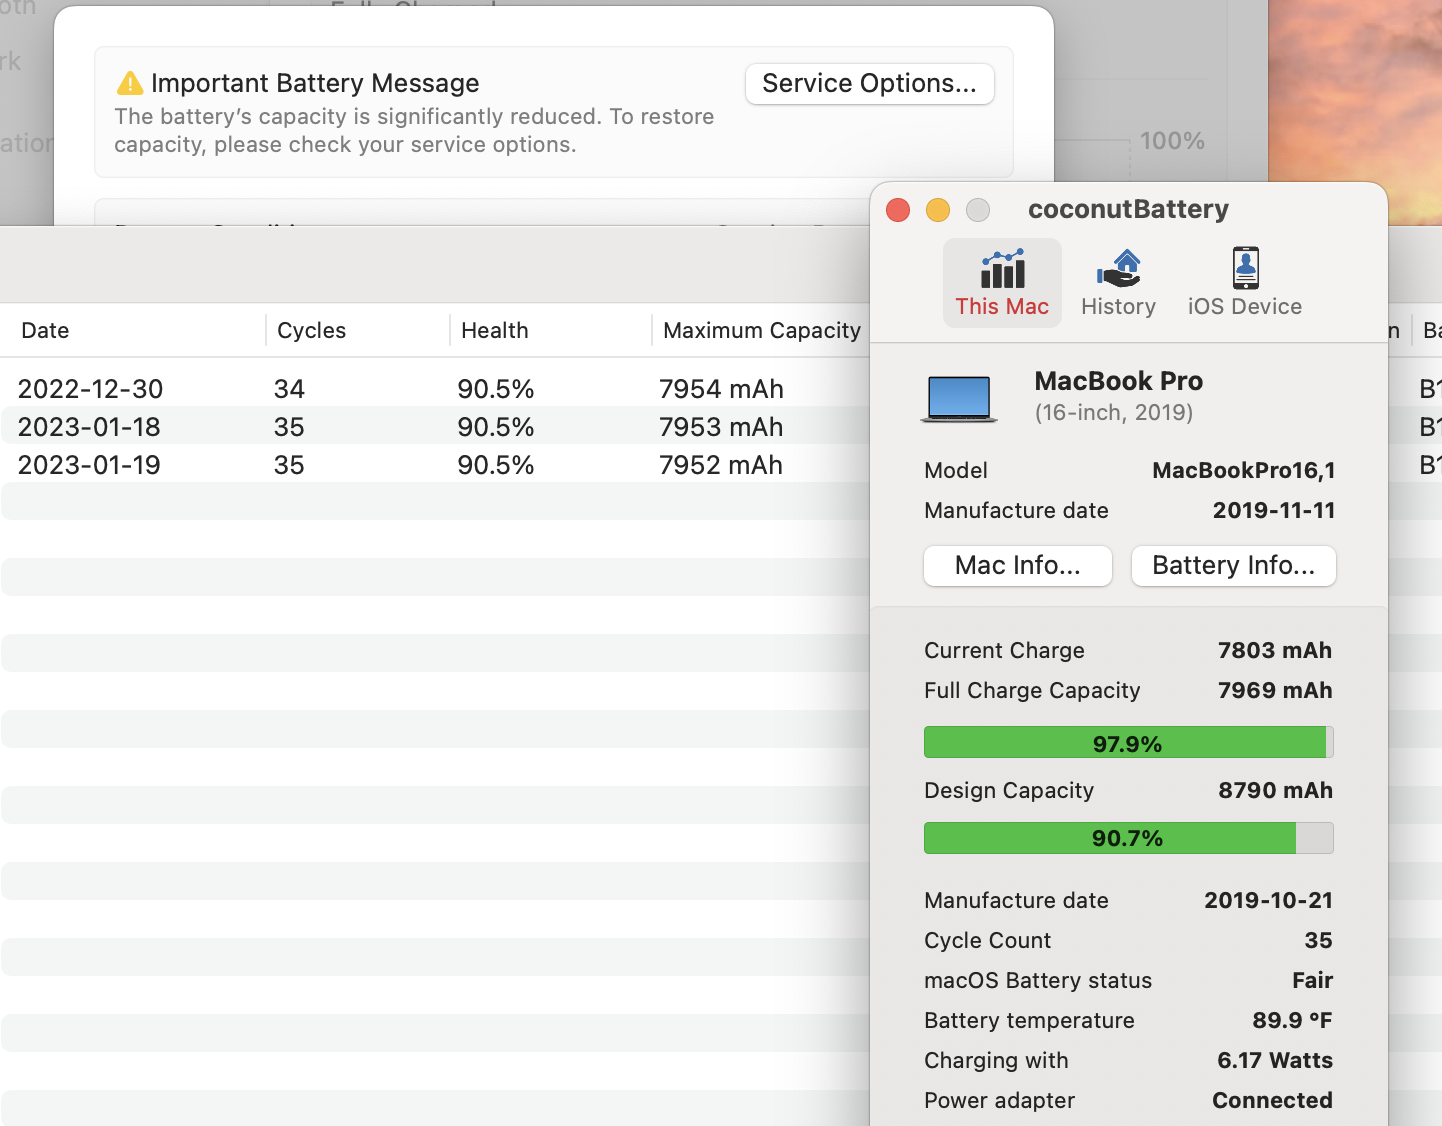Sort history by the Date column
Image resolution: width=1442 pixels, height=1126 pixels.
(x=46, y=331)
